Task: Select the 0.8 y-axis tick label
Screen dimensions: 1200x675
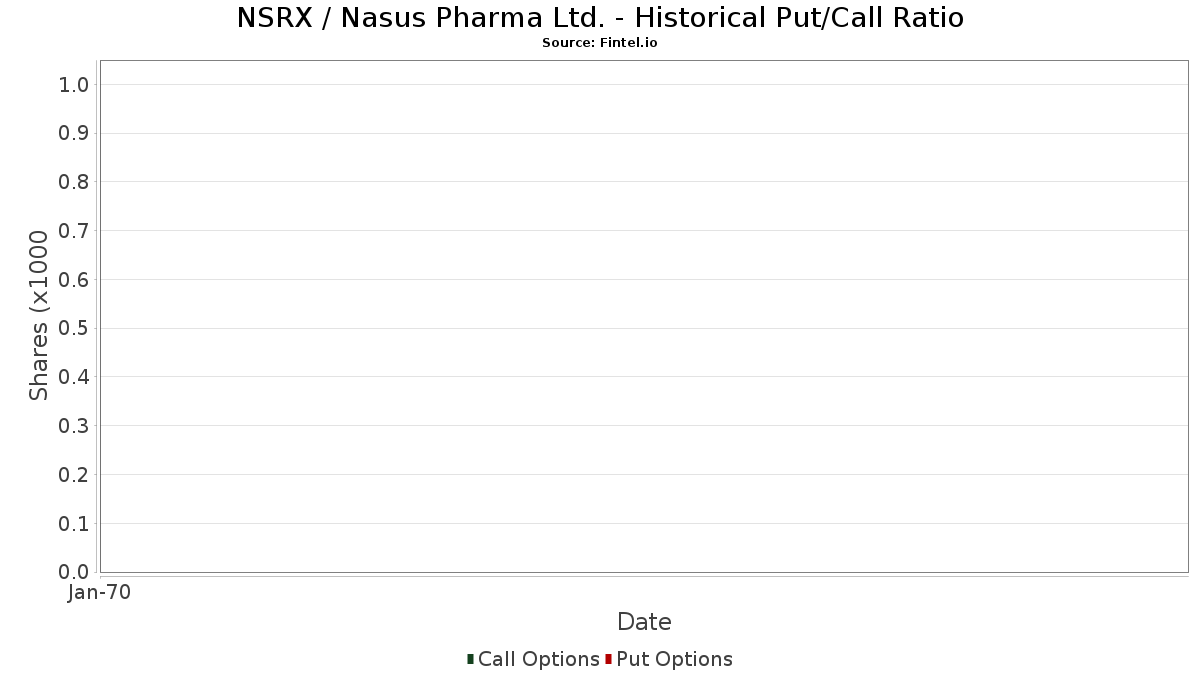Action: [x=74, y=182]
